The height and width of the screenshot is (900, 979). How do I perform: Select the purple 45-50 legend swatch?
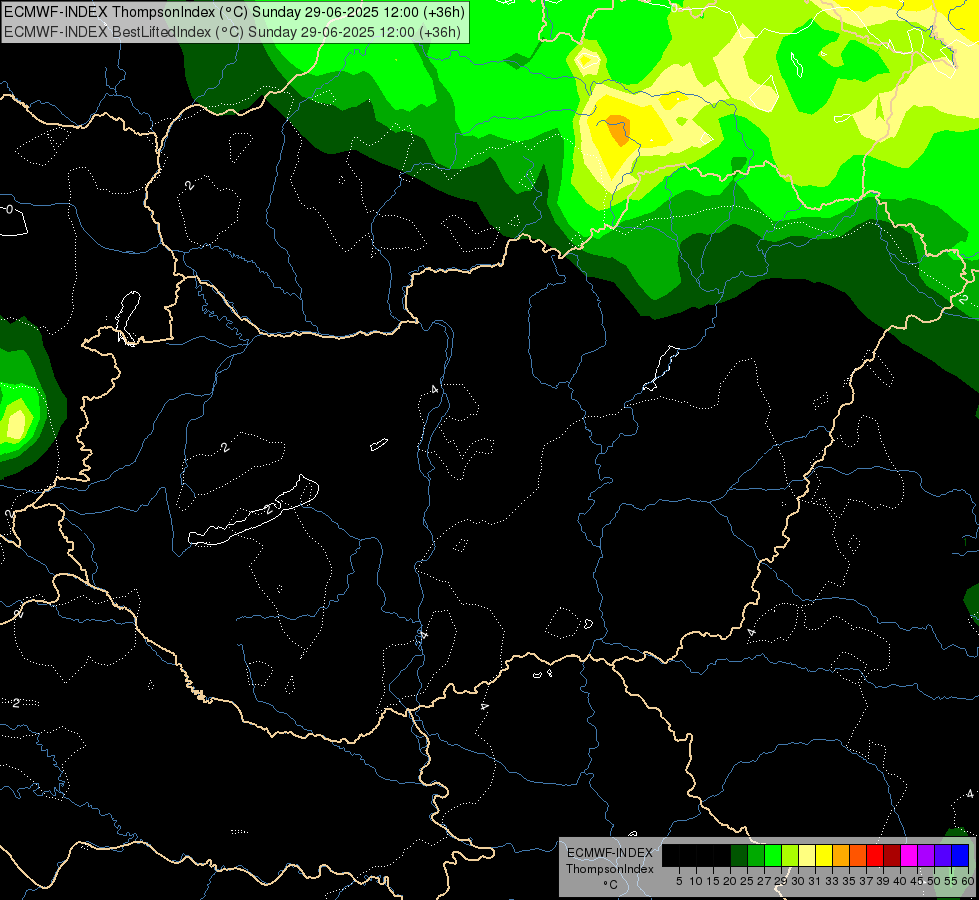tap(926, 856)
